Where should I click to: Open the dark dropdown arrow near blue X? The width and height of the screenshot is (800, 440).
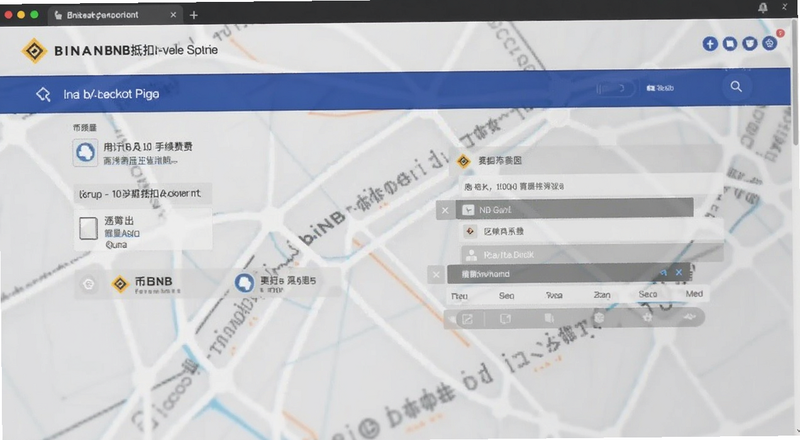point(663,273)
